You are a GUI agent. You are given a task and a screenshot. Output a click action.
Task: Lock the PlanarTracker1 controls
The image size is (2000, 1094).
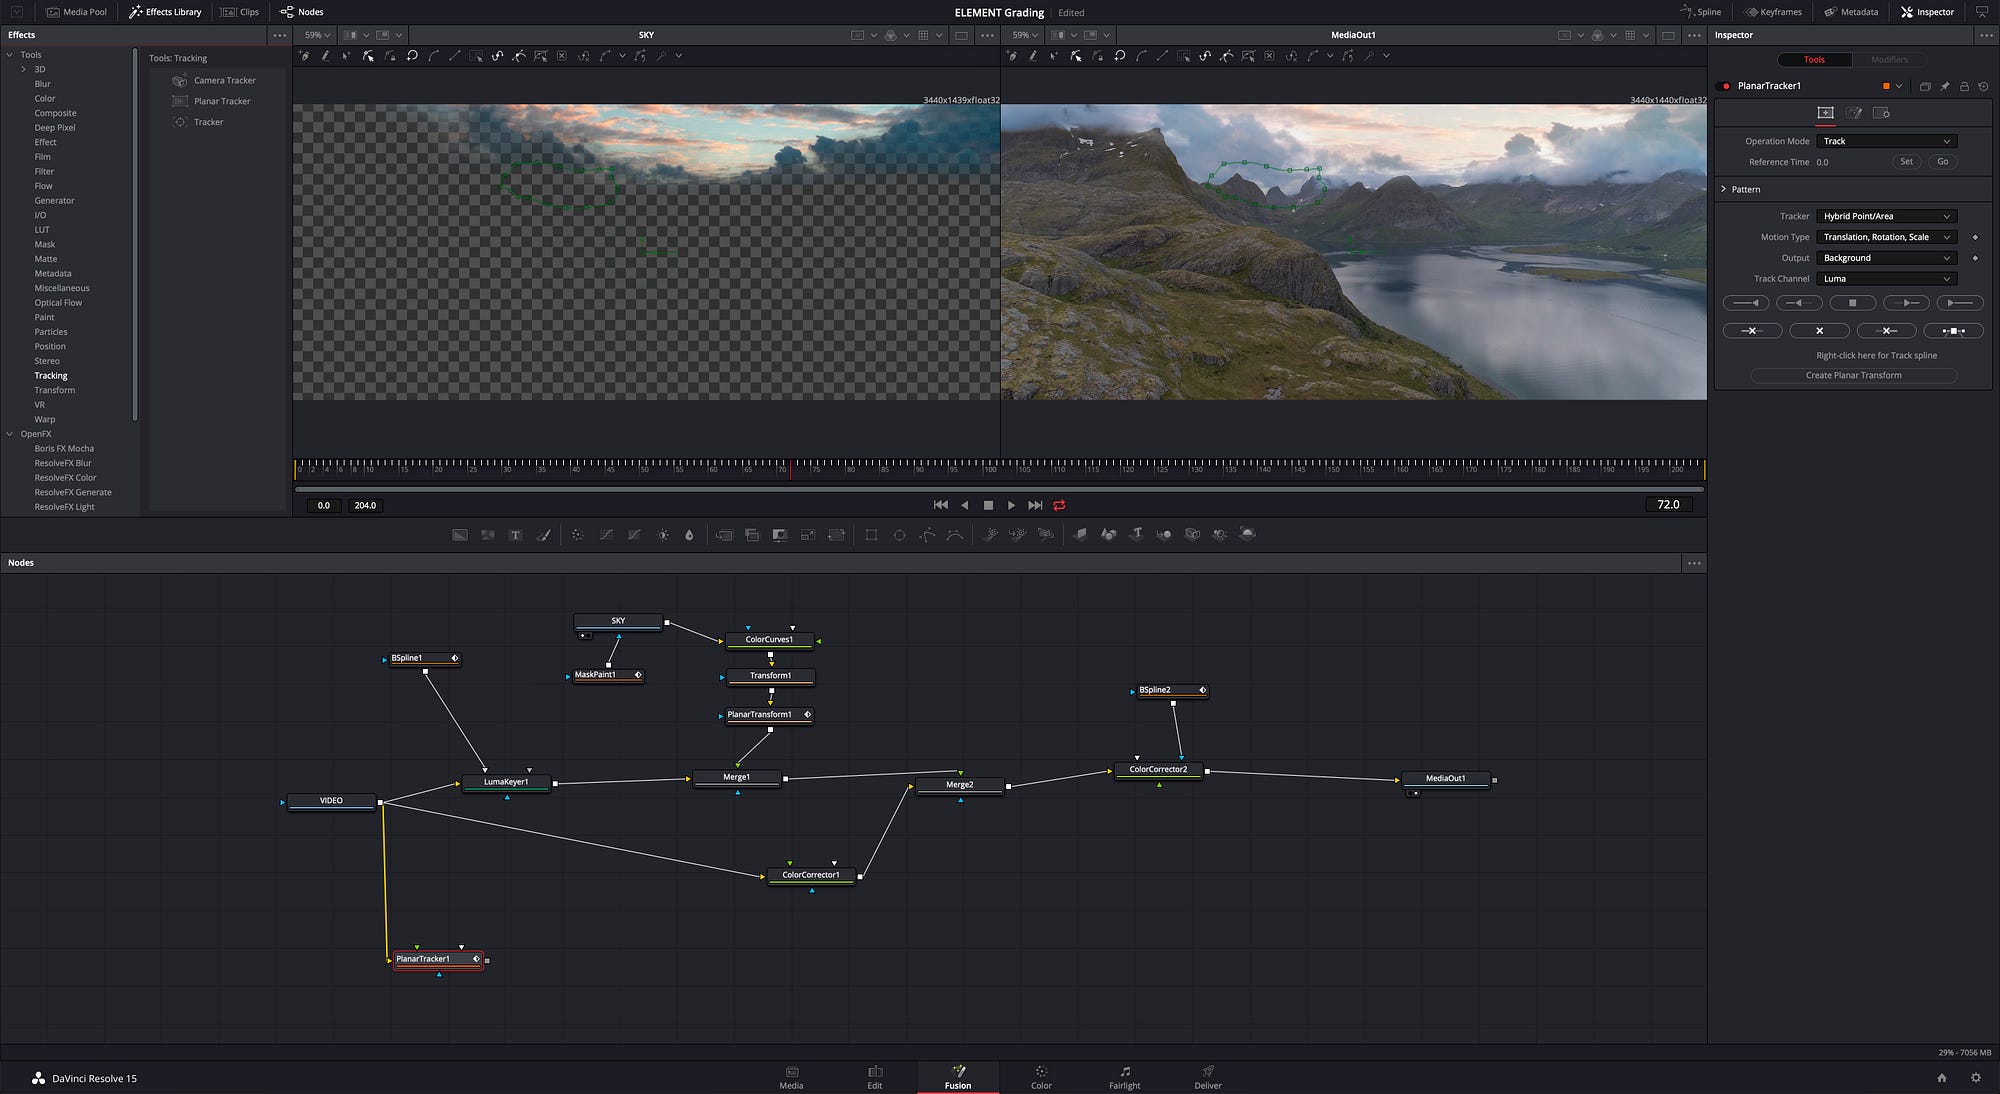tap(1964, 86)
